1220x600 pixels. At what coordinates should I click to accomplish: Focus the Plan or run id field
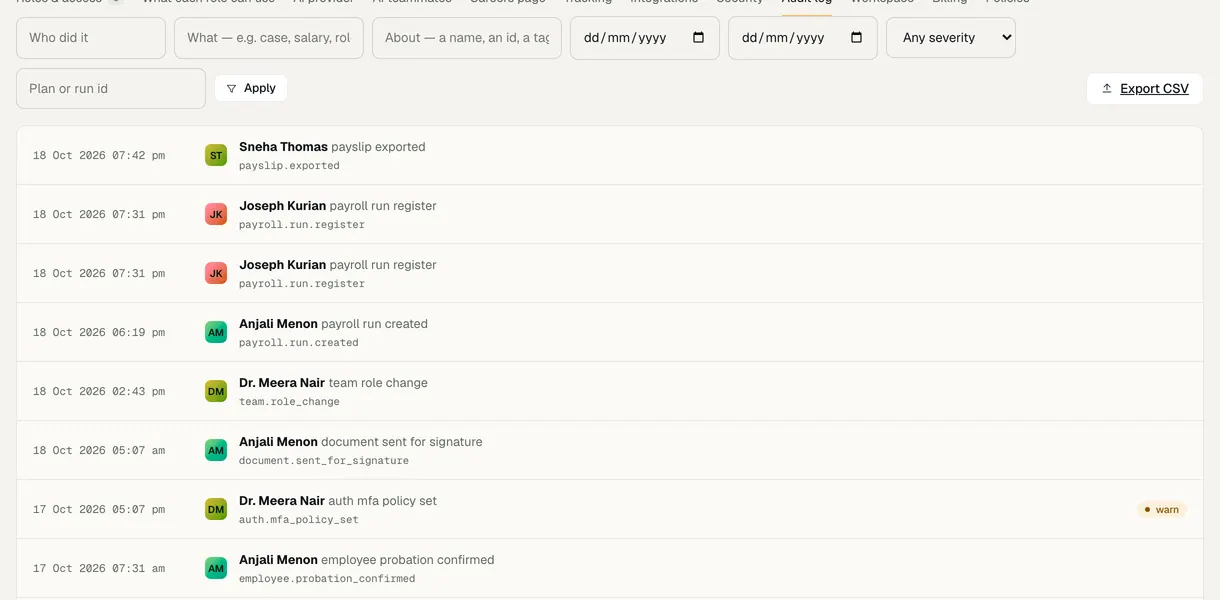point(111,88)
